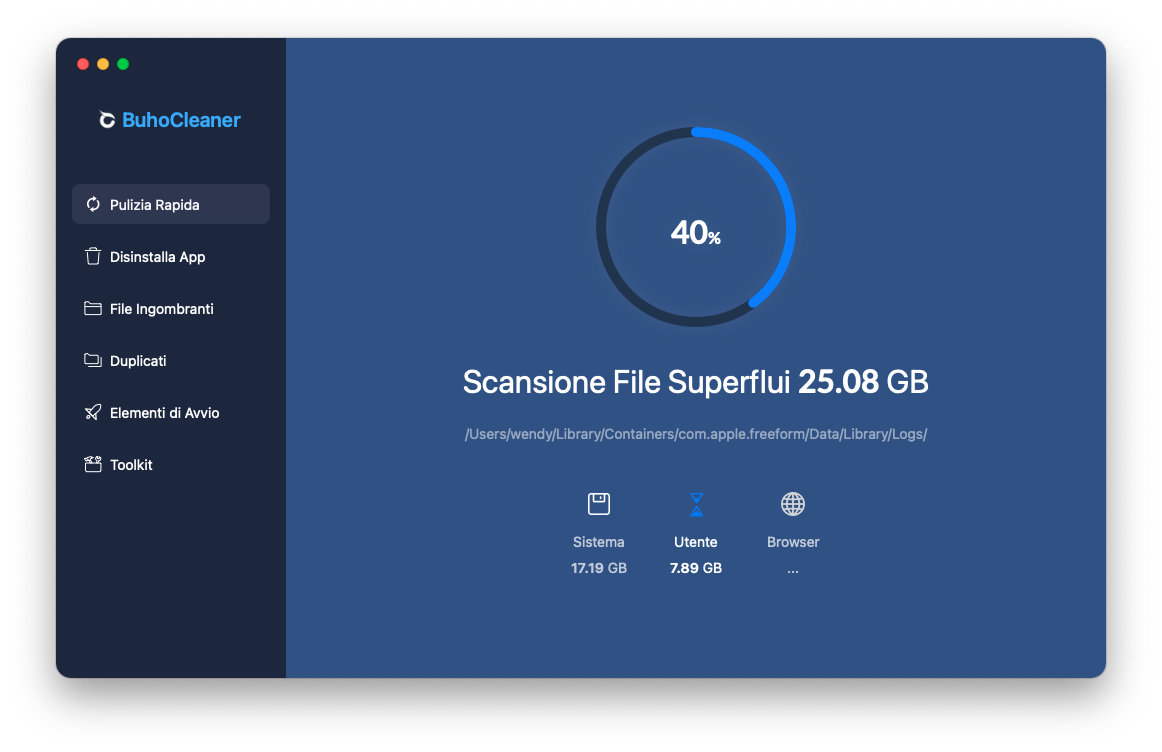Screen dimensions: 1162x752
Task: Click the scanned Logs folder path text
Action: click(x=696, y=434)
